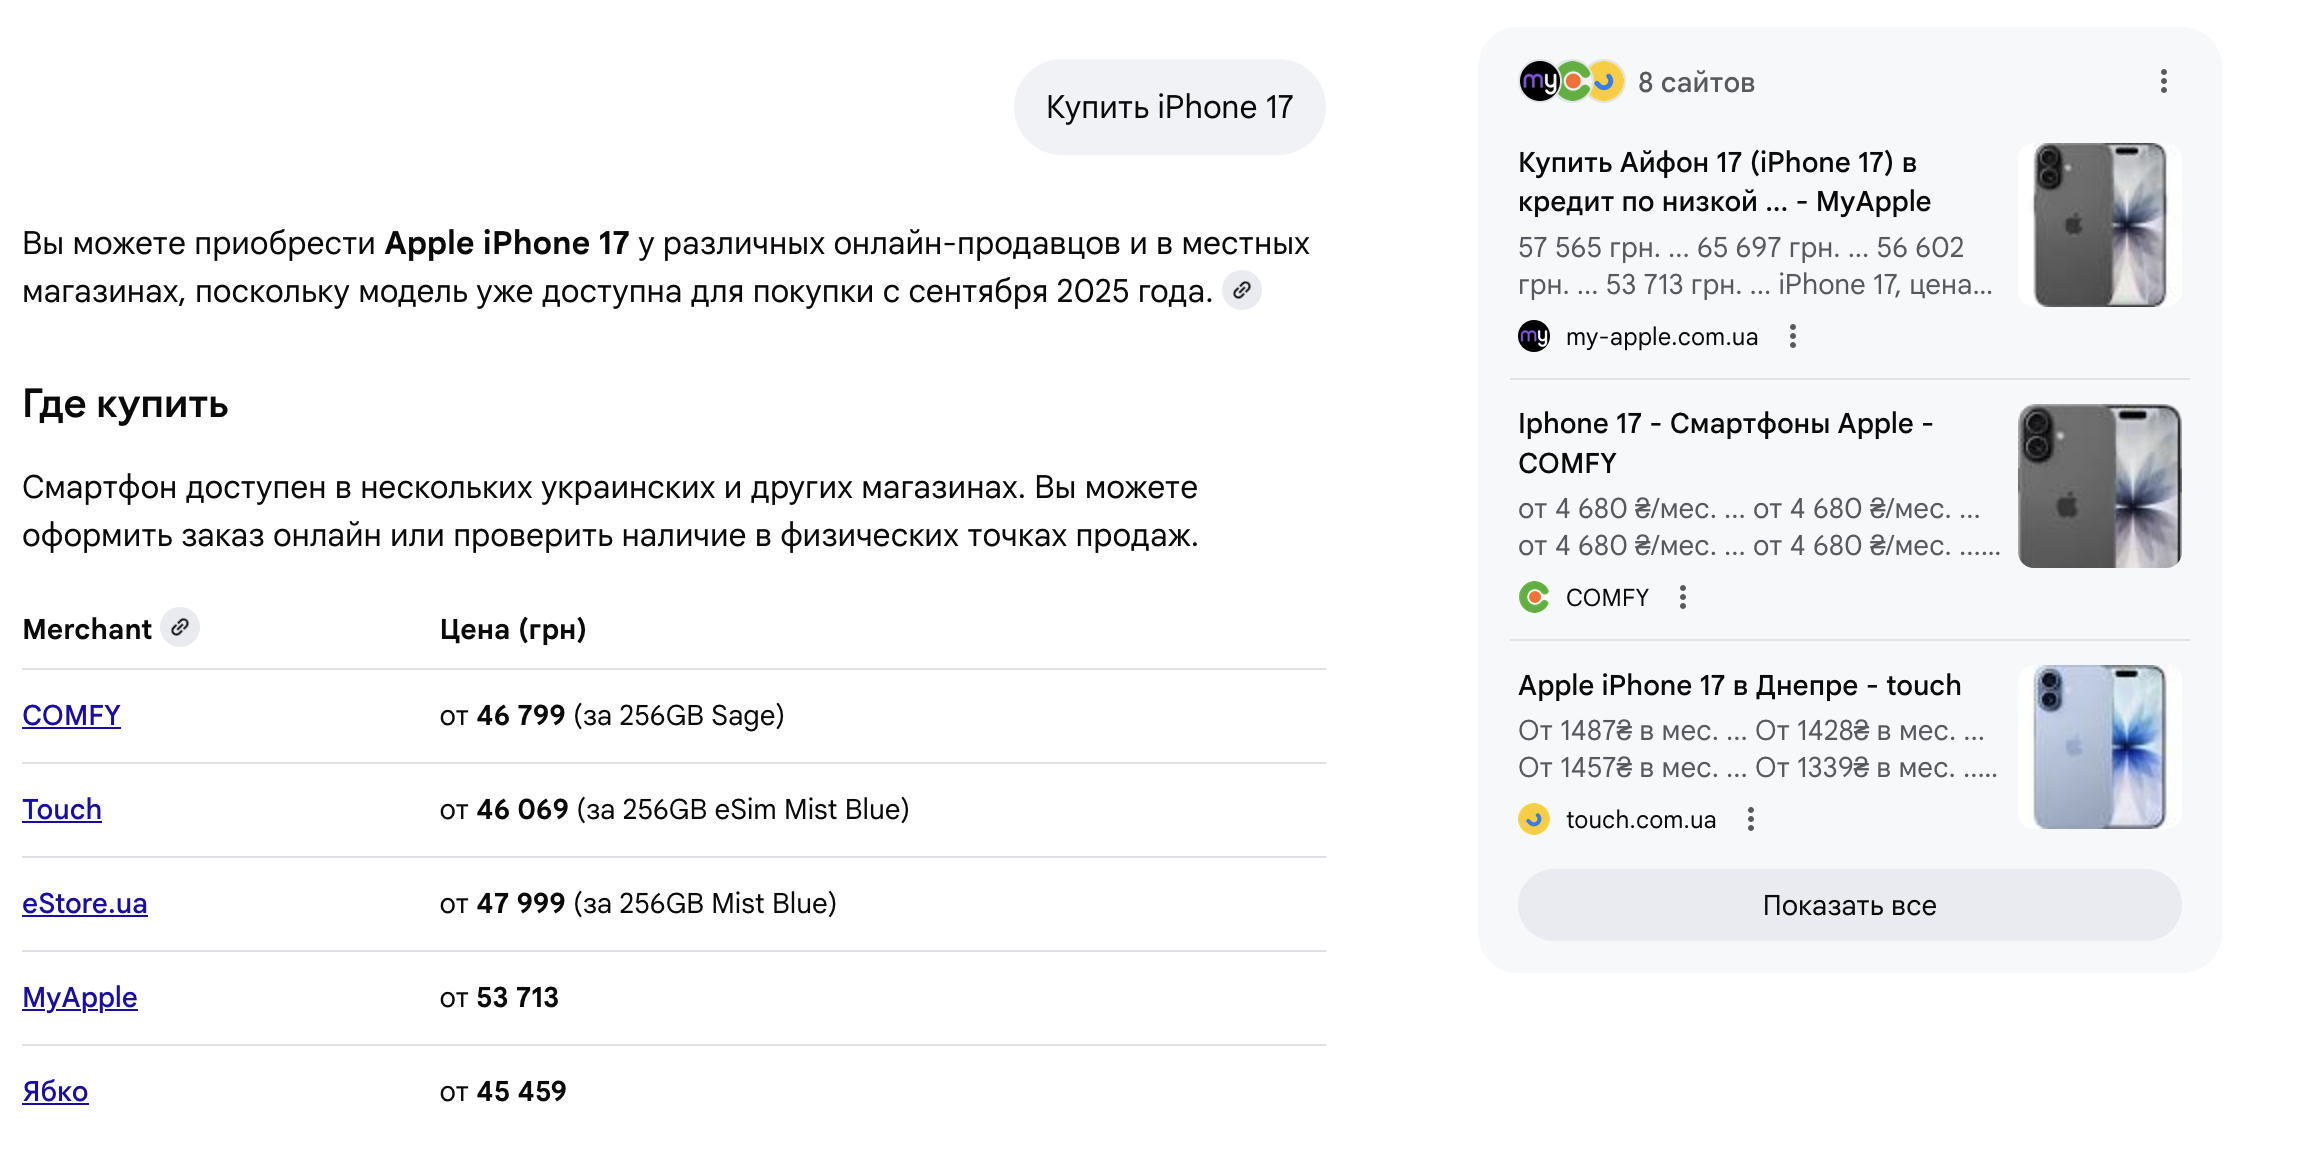Open the three-dot menu next to touch.com.ua
This screenshot has width=2306, height=1166.
1751,819
